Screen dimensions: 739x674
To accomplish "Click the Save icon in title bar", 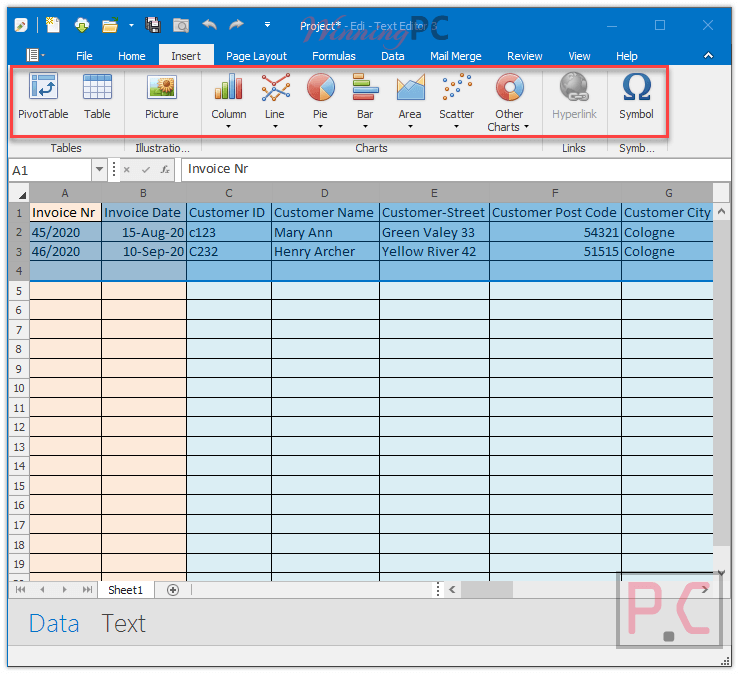I will coord(153,25).
